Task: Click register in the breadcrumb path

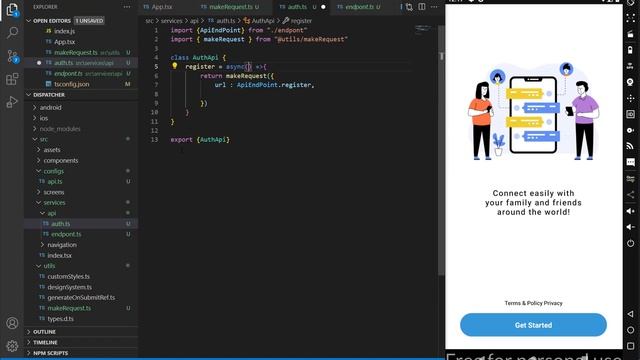Action: pyautogui.click(x=301, y=21)
